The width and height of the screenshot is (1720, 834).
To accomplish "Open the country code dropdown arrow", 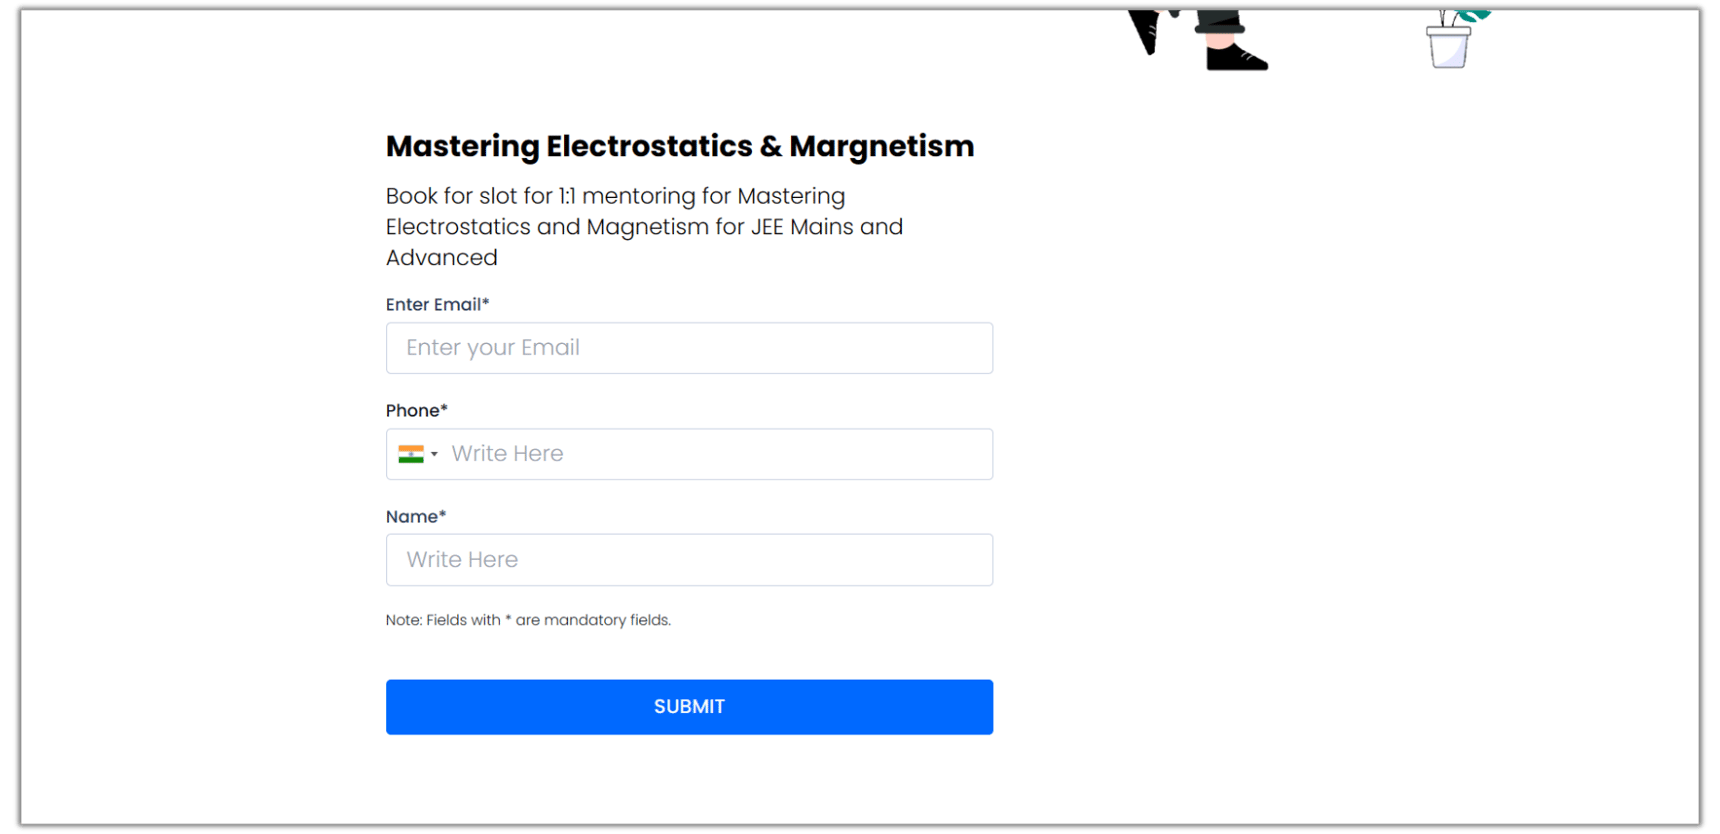I will (x=434, y=455).
